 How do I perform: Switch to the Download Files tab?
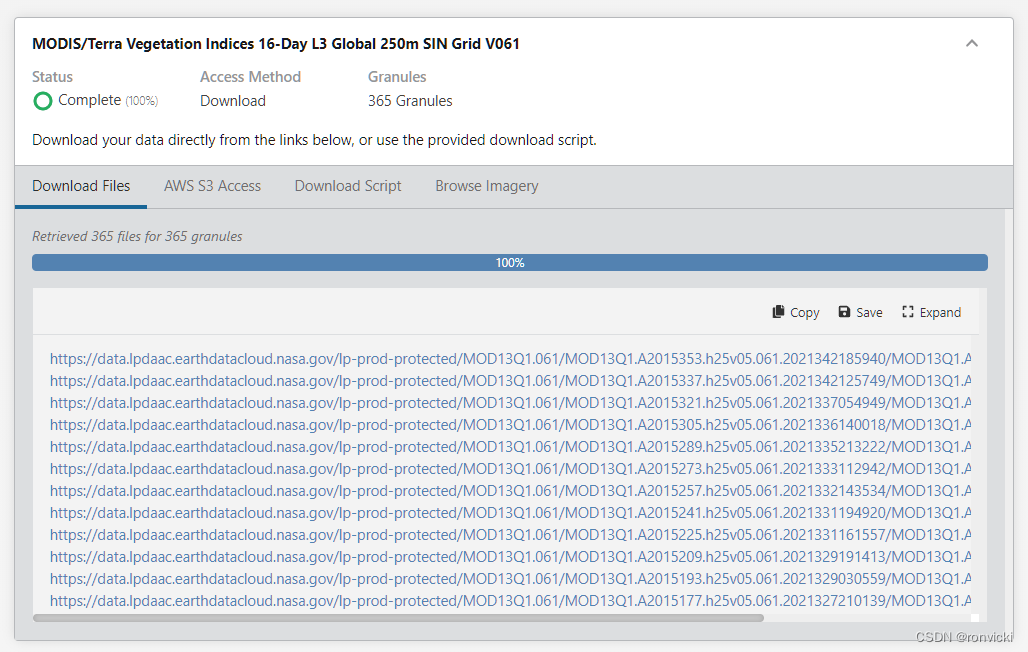click(x=81, y=186)
